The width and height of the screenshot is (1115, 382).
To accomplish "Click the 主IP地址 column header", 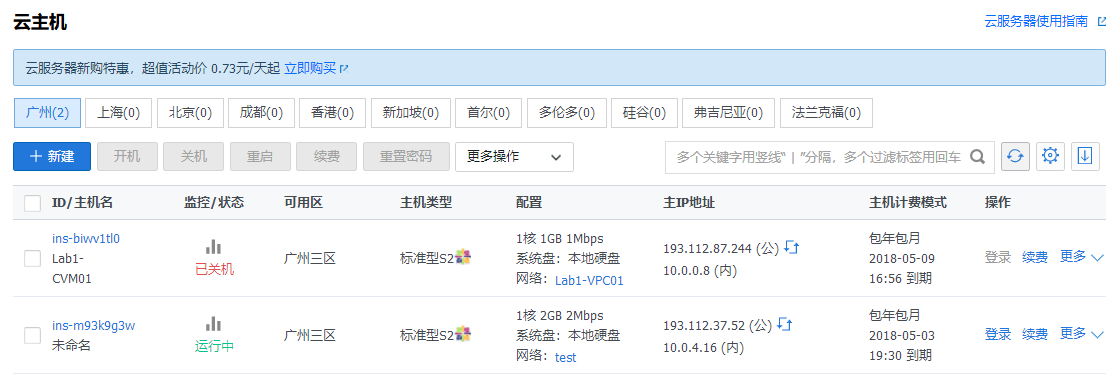I will (688, 203).
